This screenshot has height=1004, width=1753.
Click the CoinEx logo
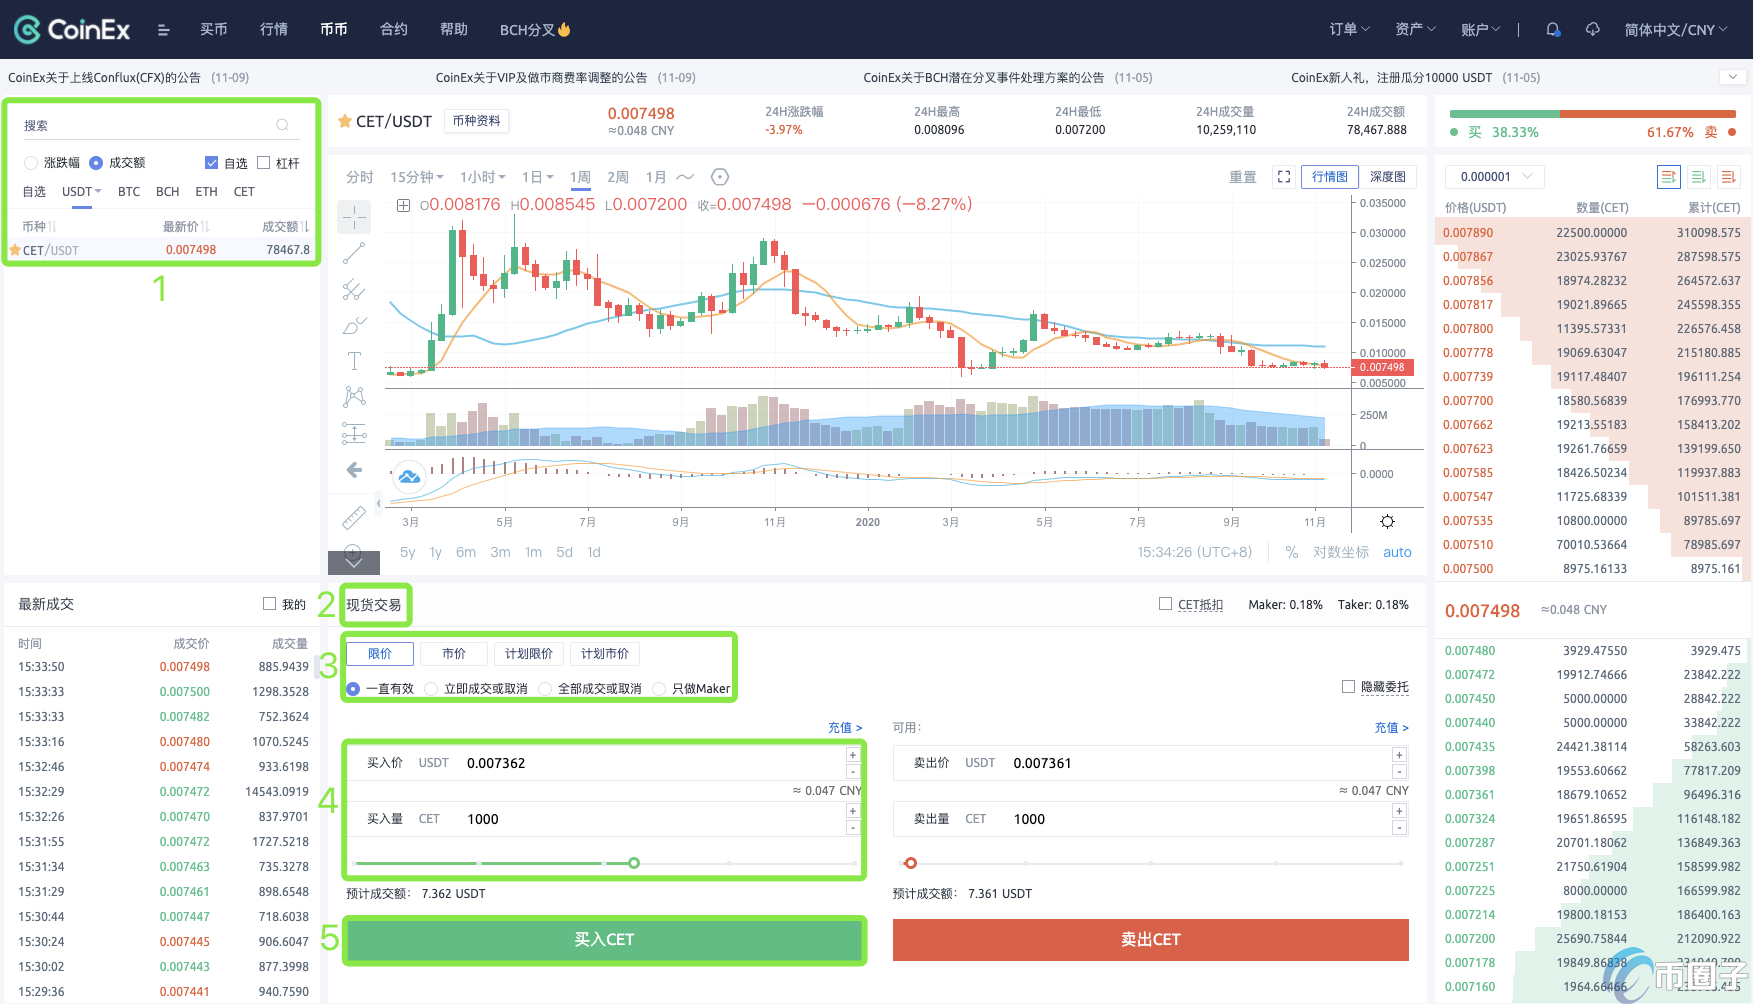tap(72, 30)
